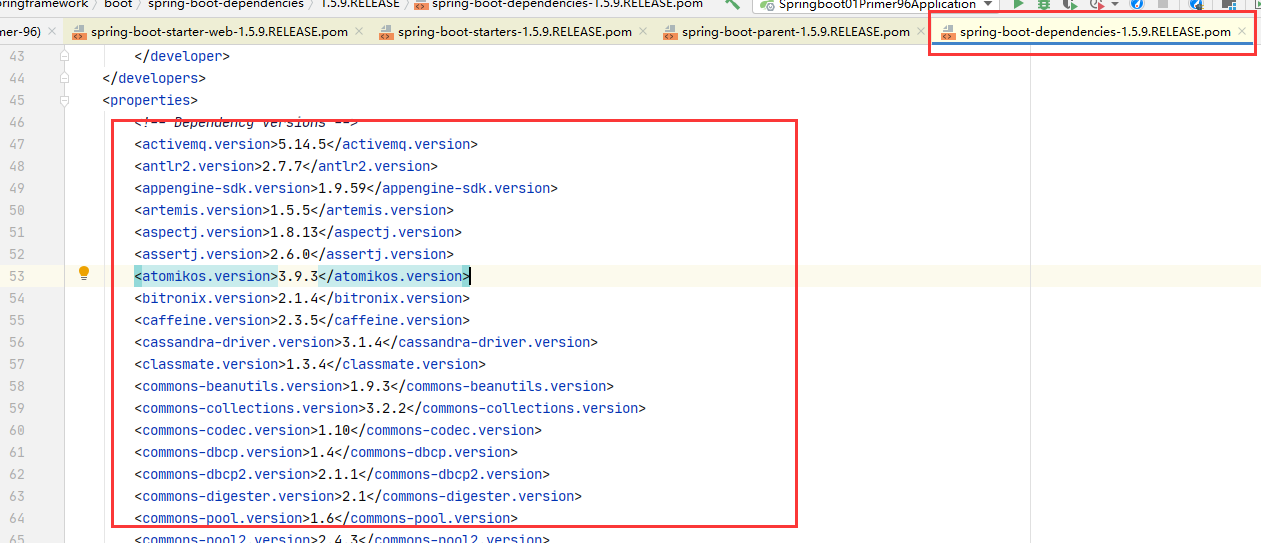Viewport: 1261px width, 543px height.
Task: Switch to spring-boot-starters-1.5.9.RELEASE.pom tab
Action: click(515, 32)
